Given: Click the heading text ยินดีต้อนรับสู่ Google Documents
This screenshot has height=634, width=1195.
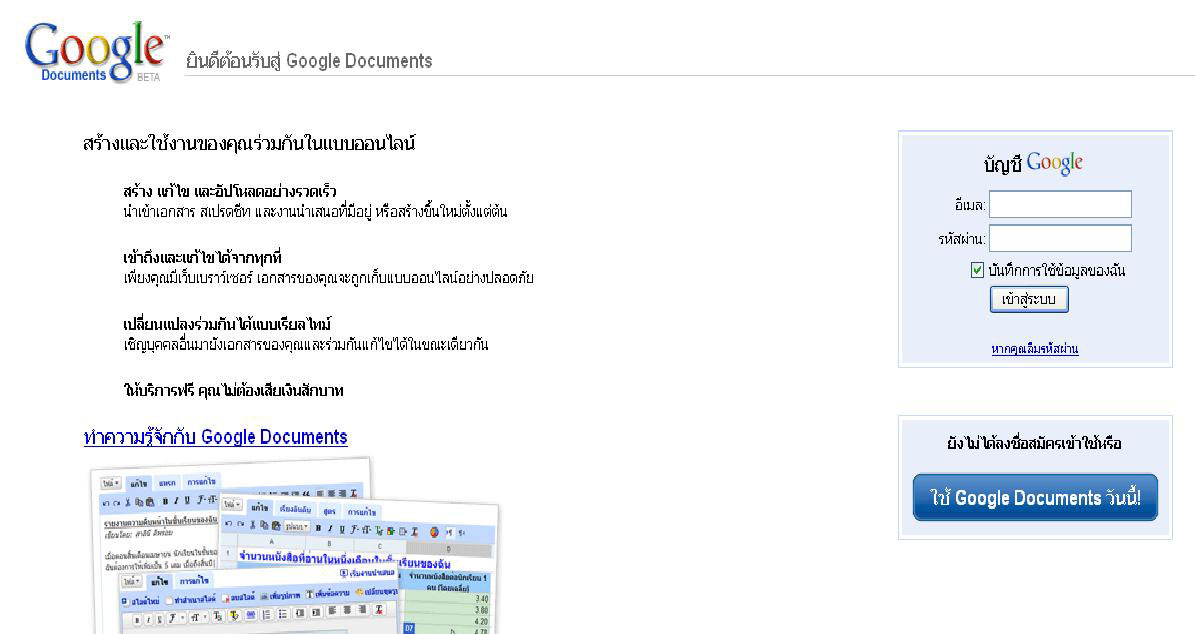Looking at the screenshot, I should click(x=309, y=61).
